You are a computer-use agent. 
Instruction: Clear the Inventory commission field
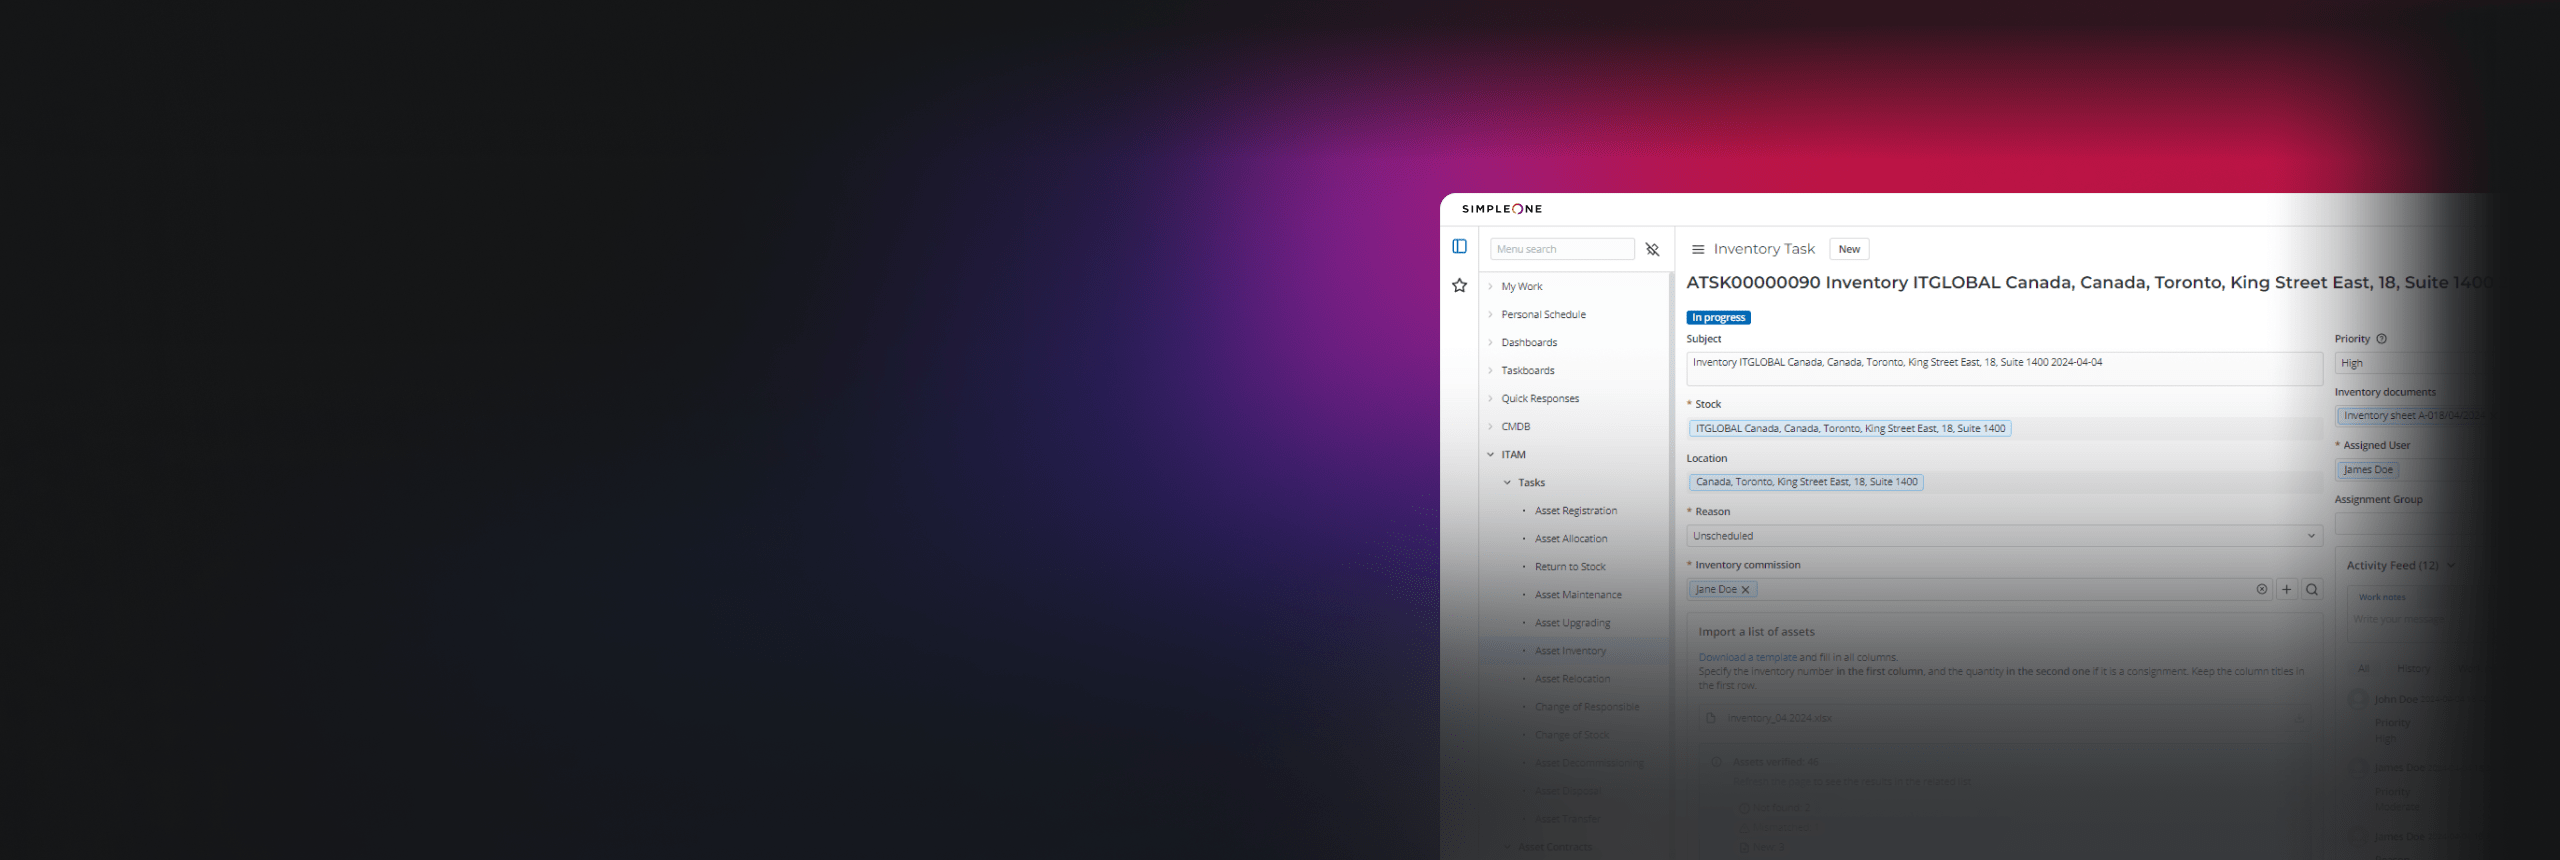pos(2261,590)
